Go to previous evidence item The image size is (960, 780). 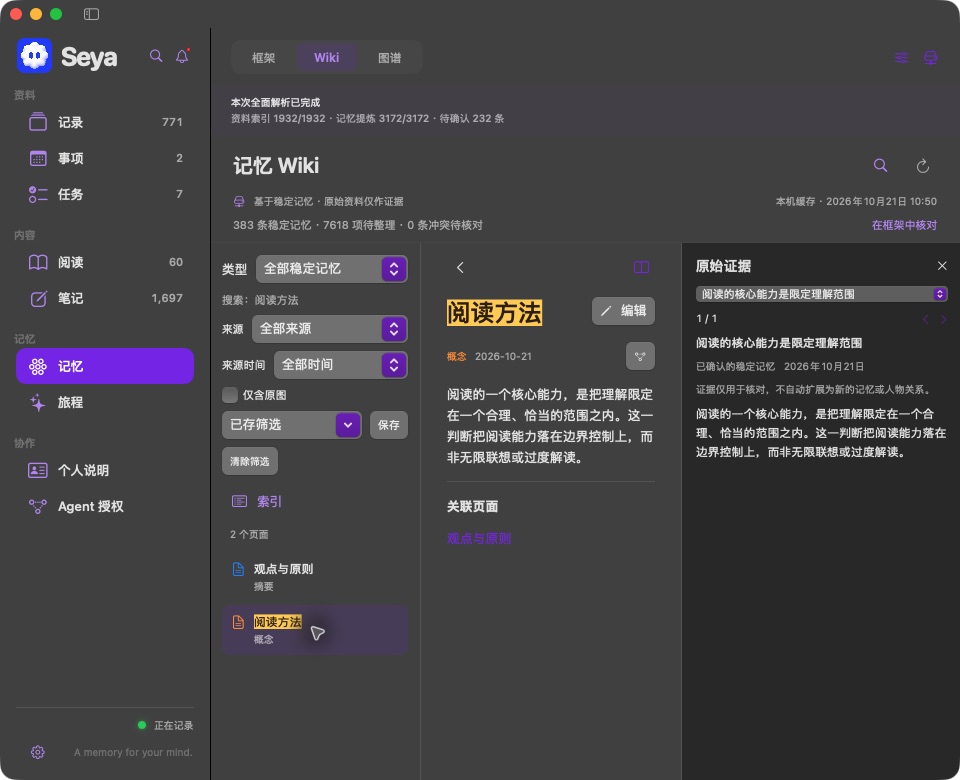coord(926,319)
